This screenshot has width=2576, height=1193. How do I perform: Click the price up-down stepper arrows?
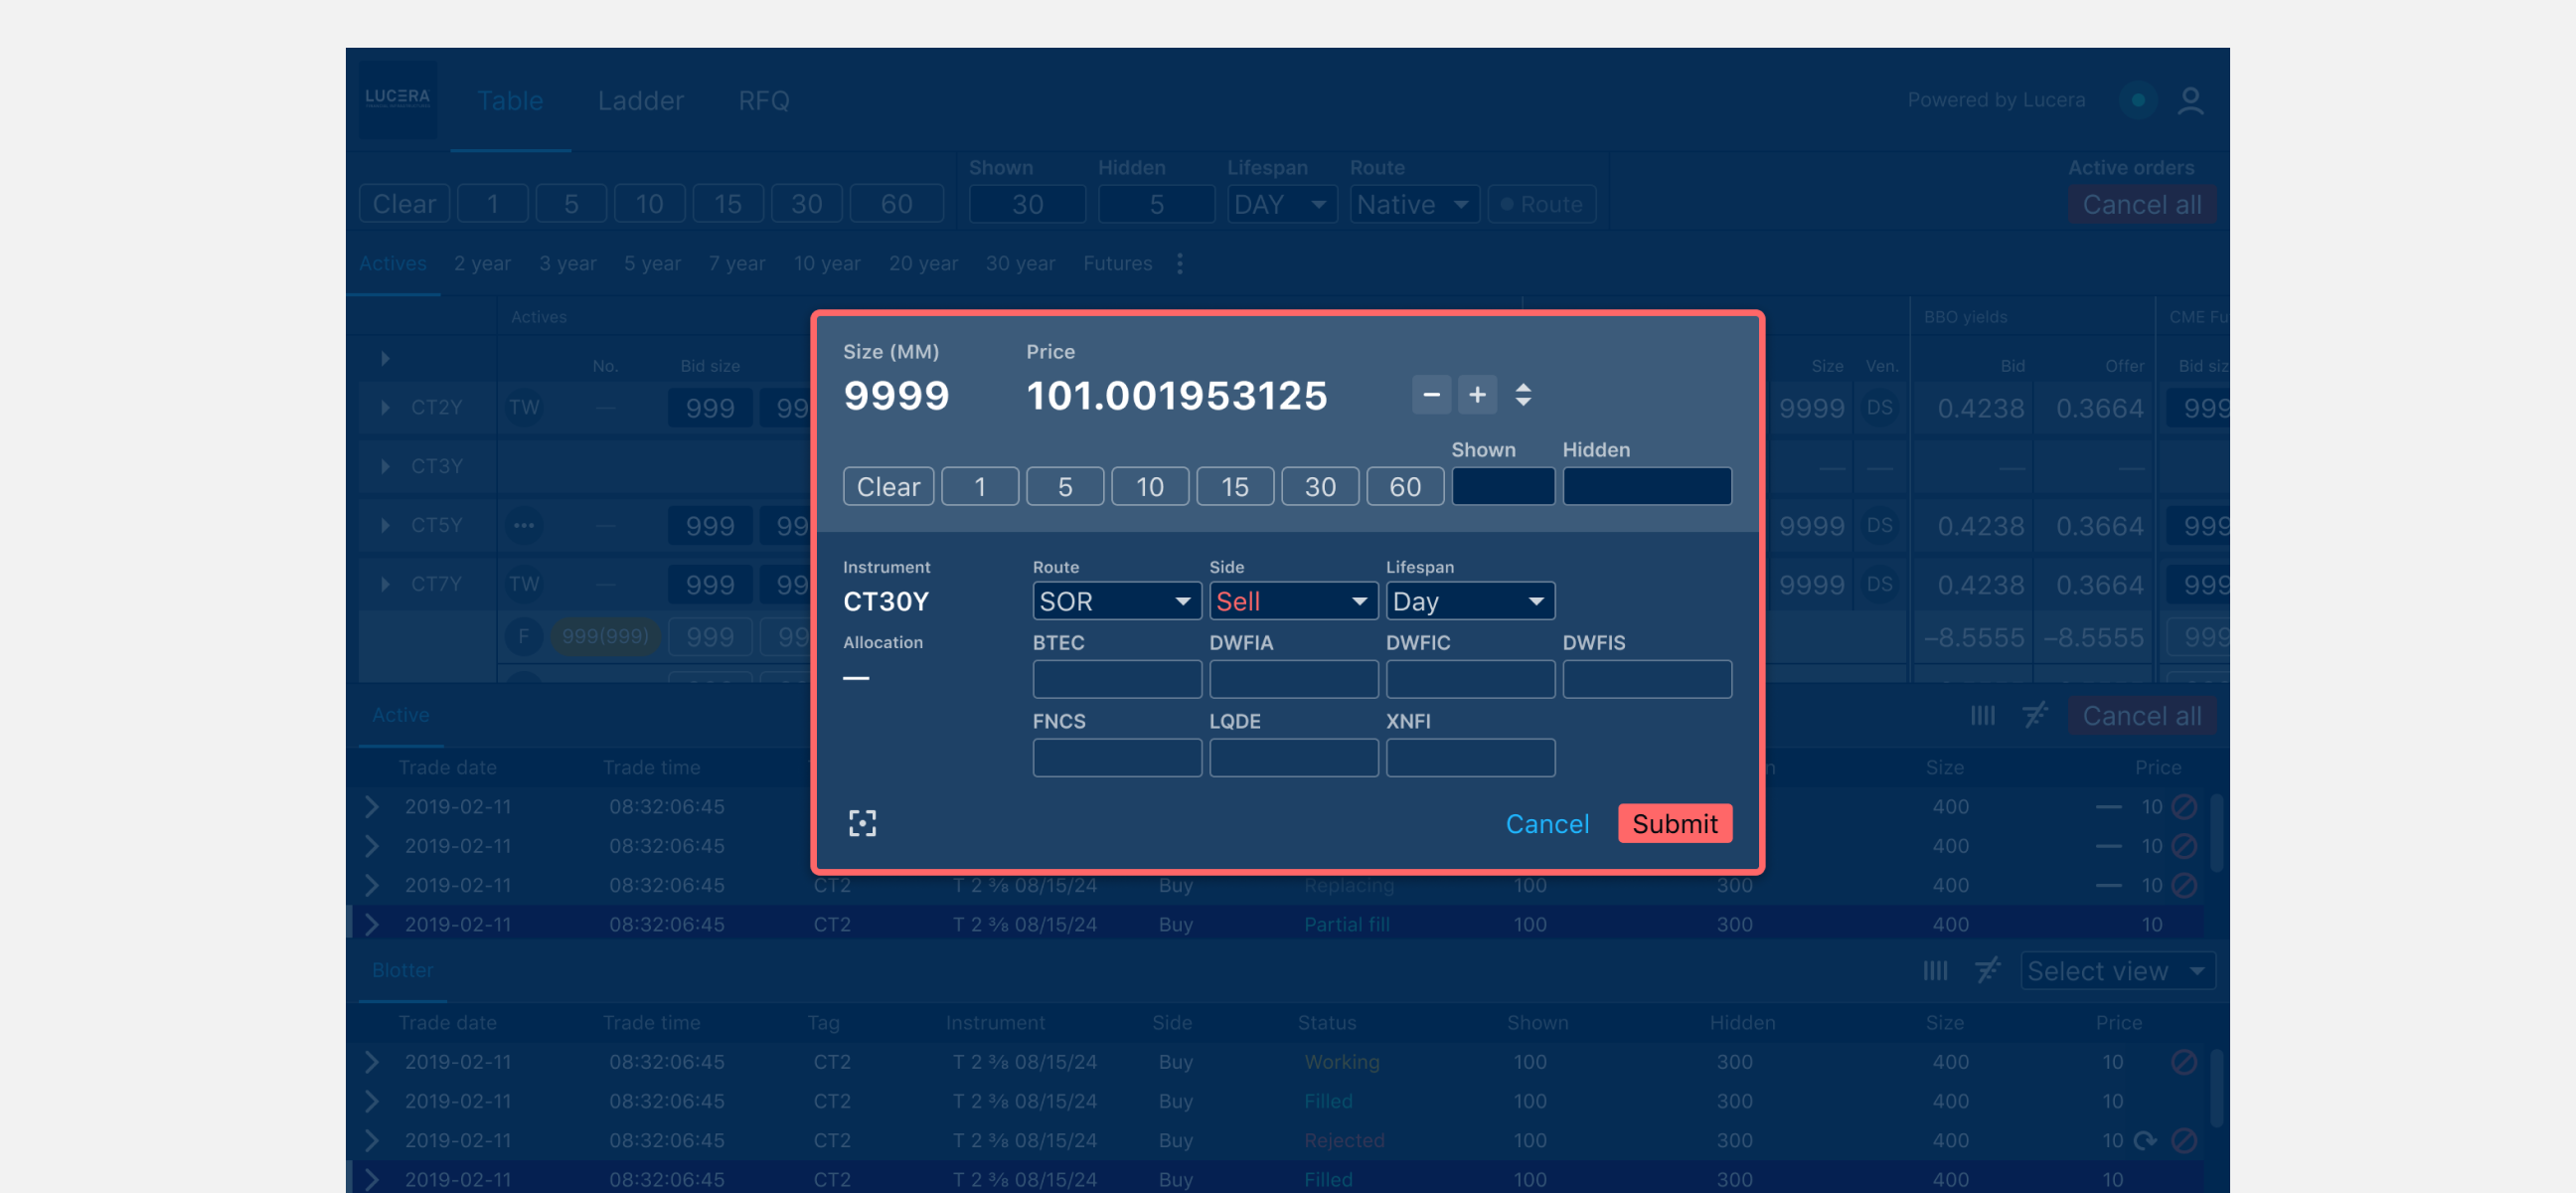pyautogui.click(x=1522, y=395)
